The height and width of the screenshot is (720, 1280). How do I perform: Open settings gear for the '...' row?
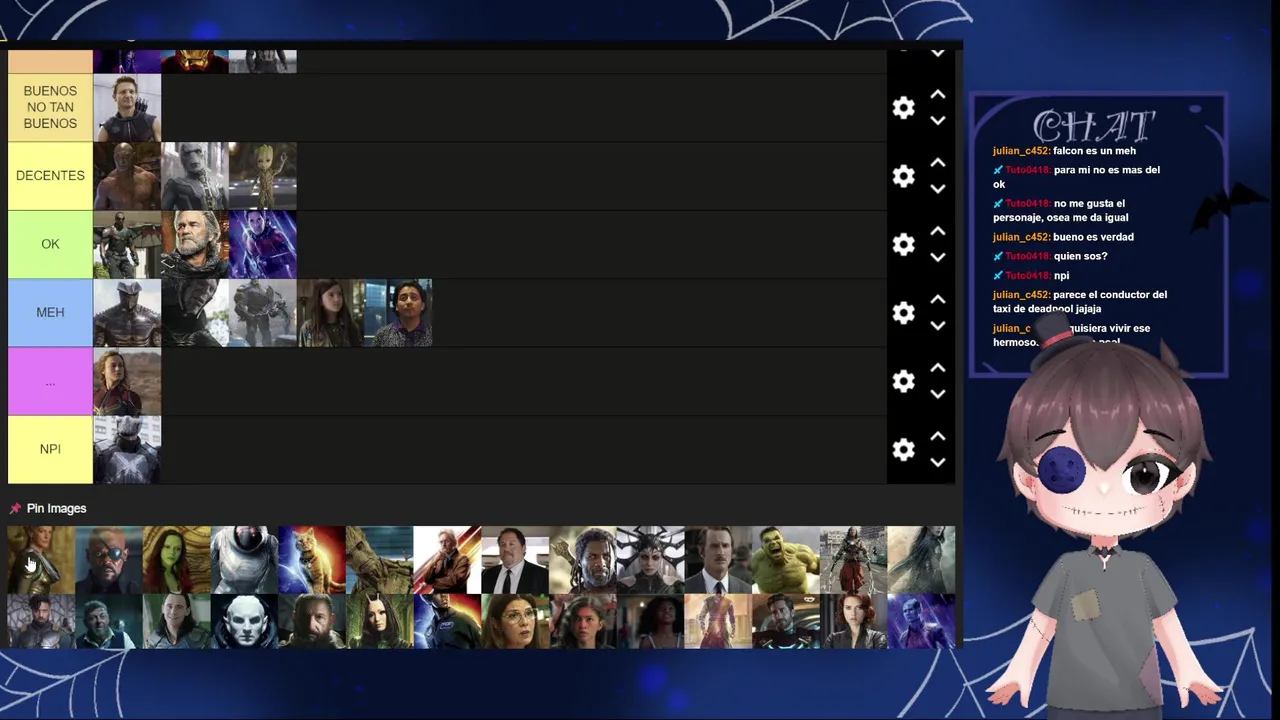tap(903, 381)
